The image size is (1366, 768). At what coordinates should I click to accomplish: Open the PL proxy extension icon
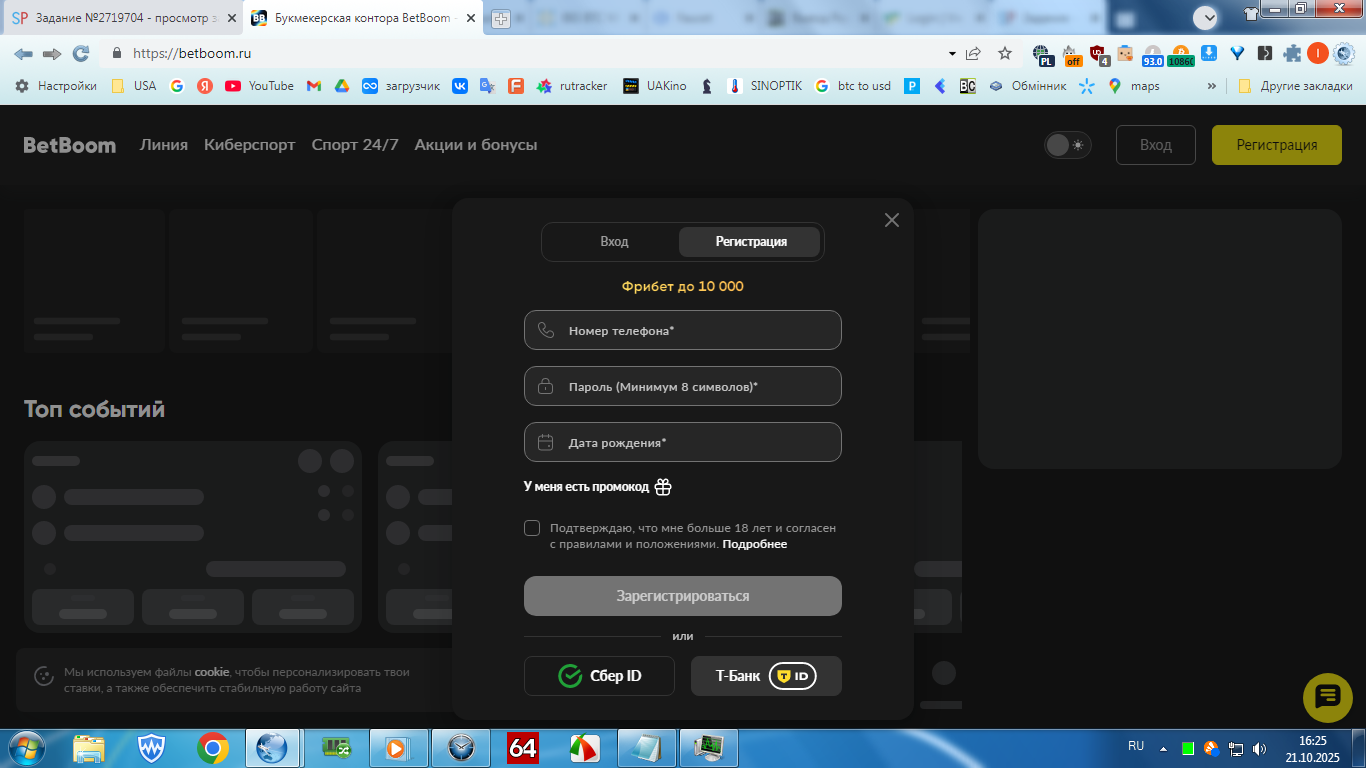click(x=1043, y=54)
